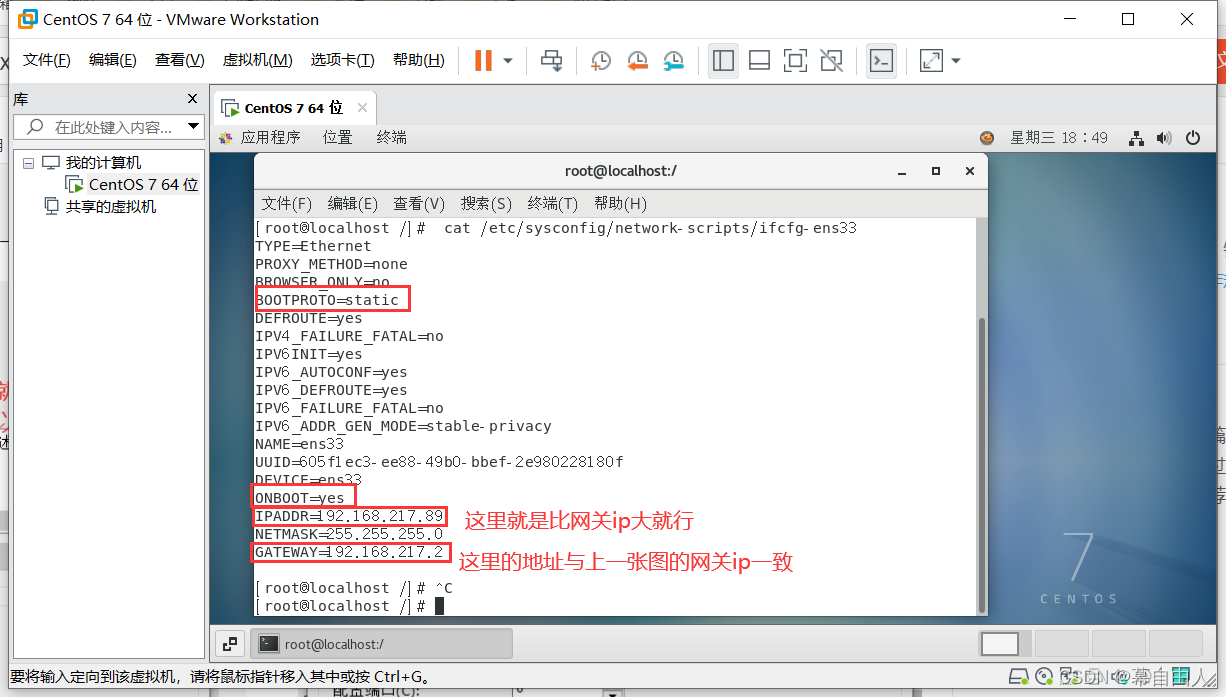
Task: Click 终端 in the GNOME top bar
Action: (392, 138)
